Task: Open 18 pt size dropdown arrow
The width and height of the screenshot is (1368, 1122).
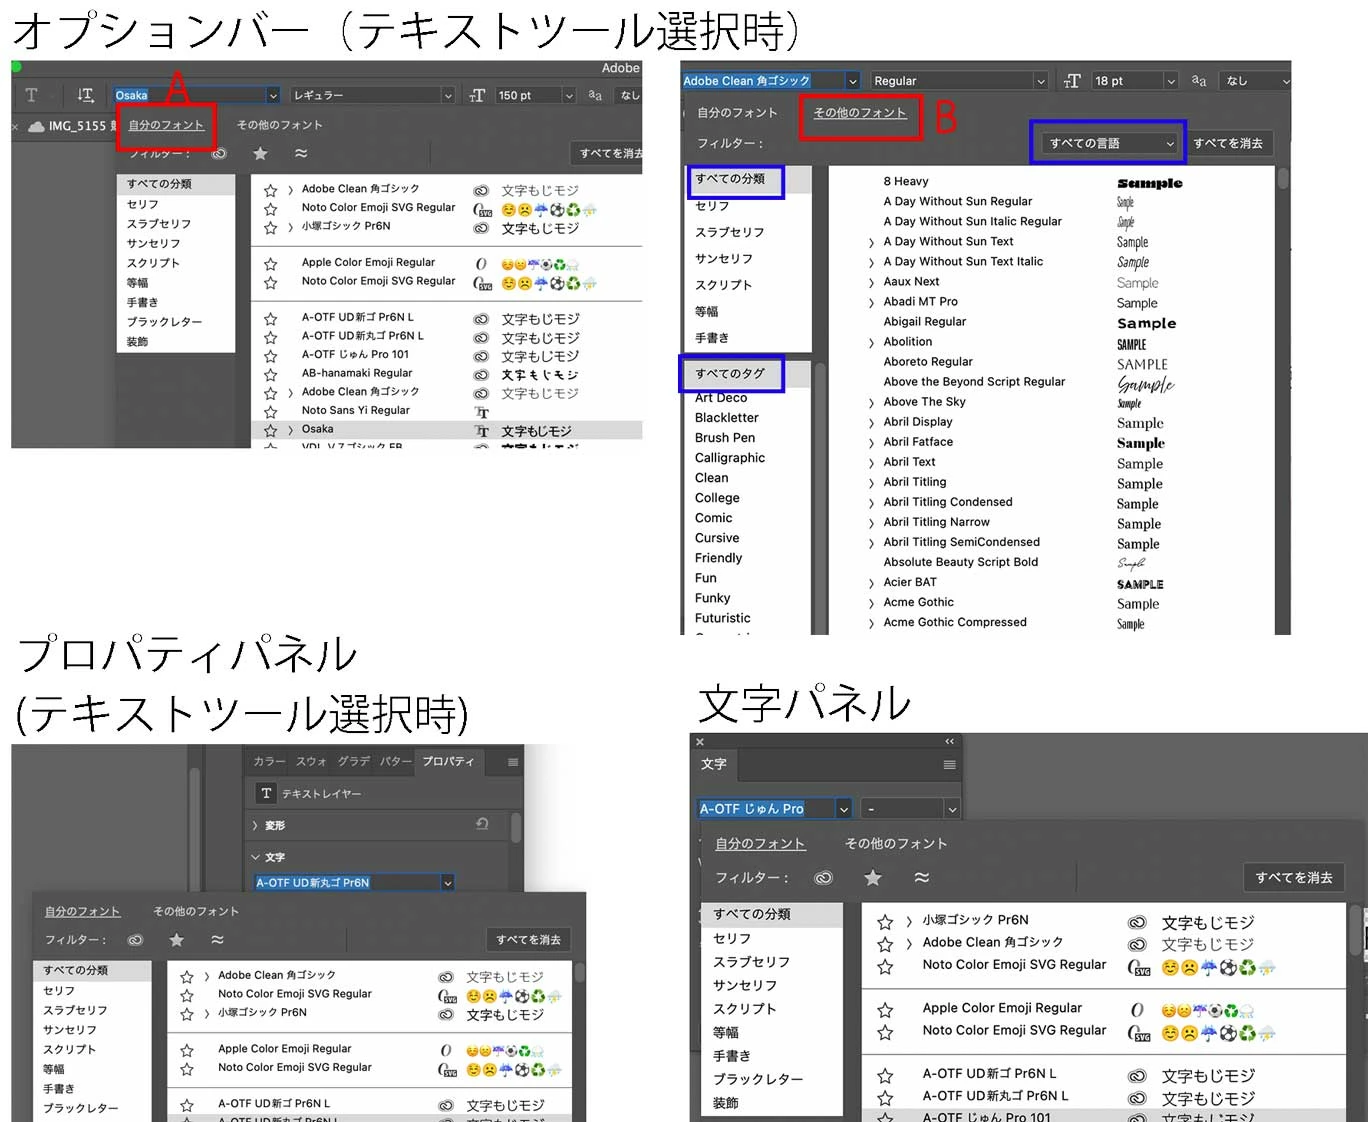Action: [1170, 81]
